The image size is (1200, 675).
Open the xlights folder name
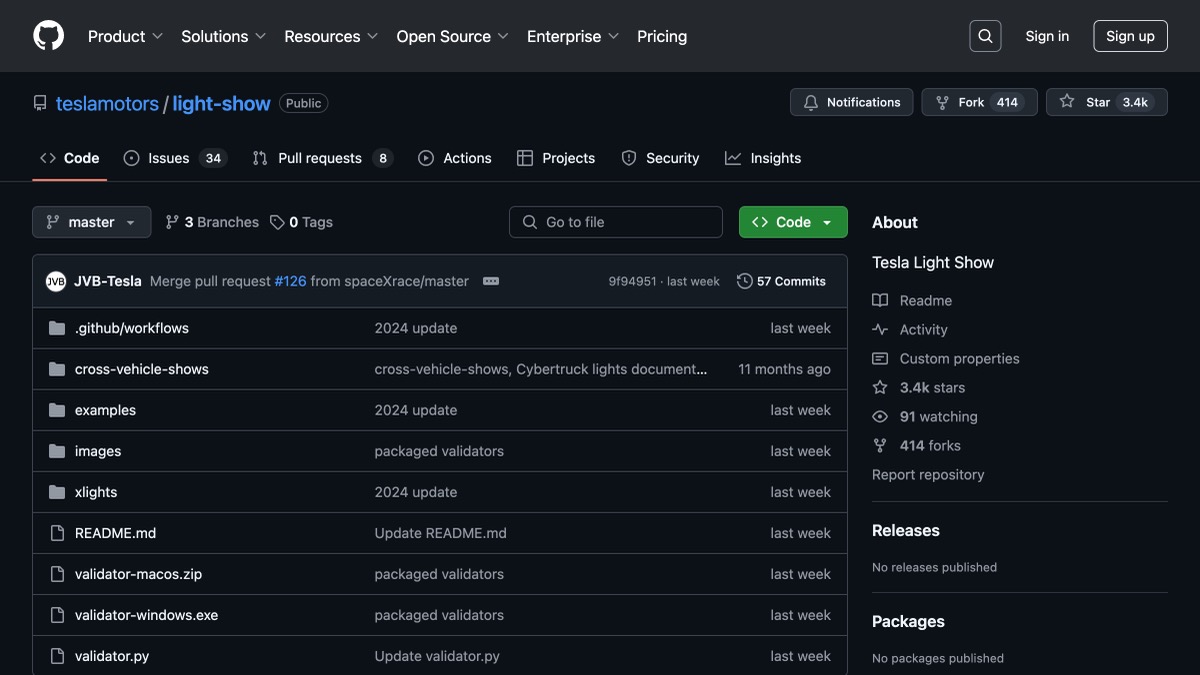point(96,492)
